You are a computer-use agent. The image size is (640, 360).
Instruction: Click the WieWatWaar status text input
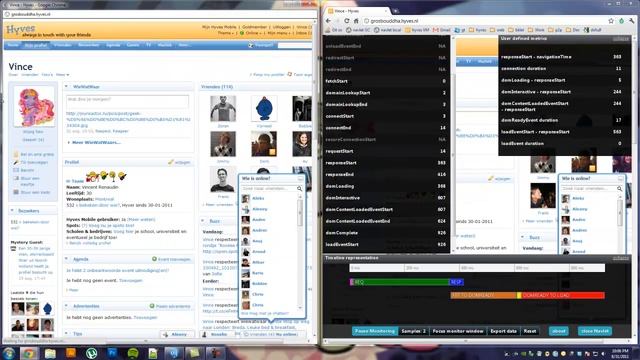pyautogui.click(x=127, y=101)
